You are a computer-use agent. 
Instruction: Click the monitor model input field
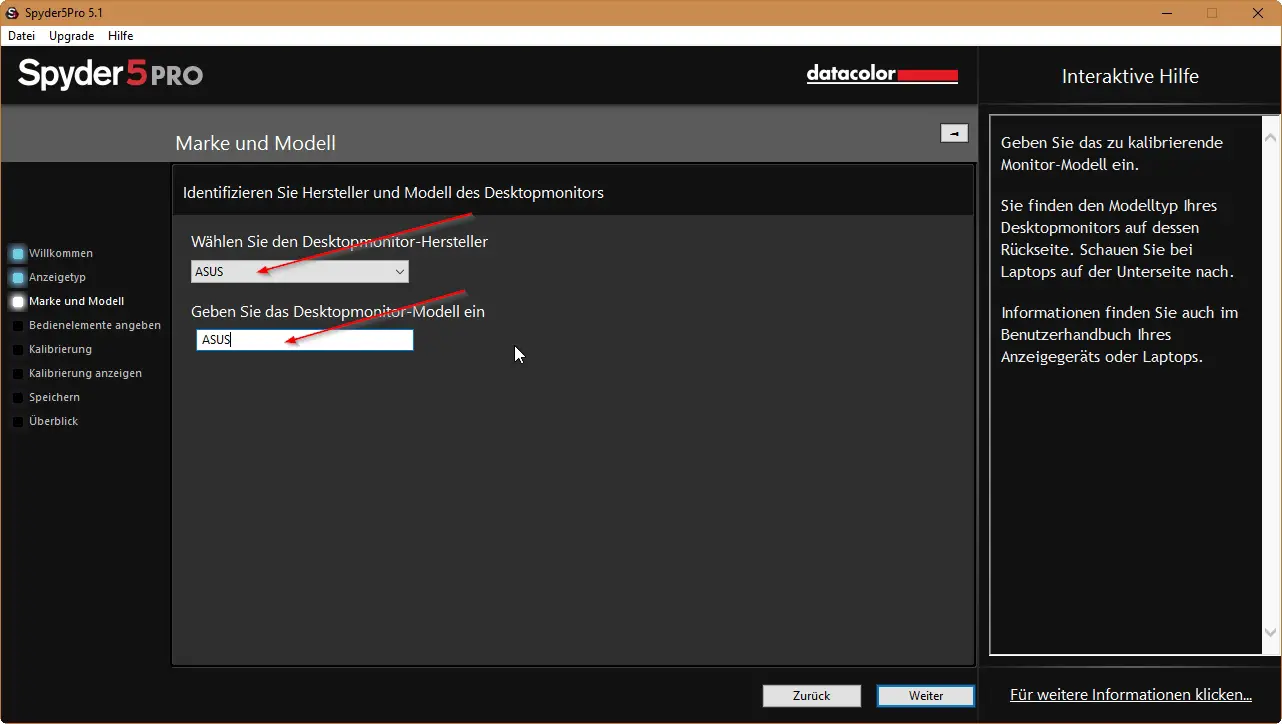pos(304,340)
